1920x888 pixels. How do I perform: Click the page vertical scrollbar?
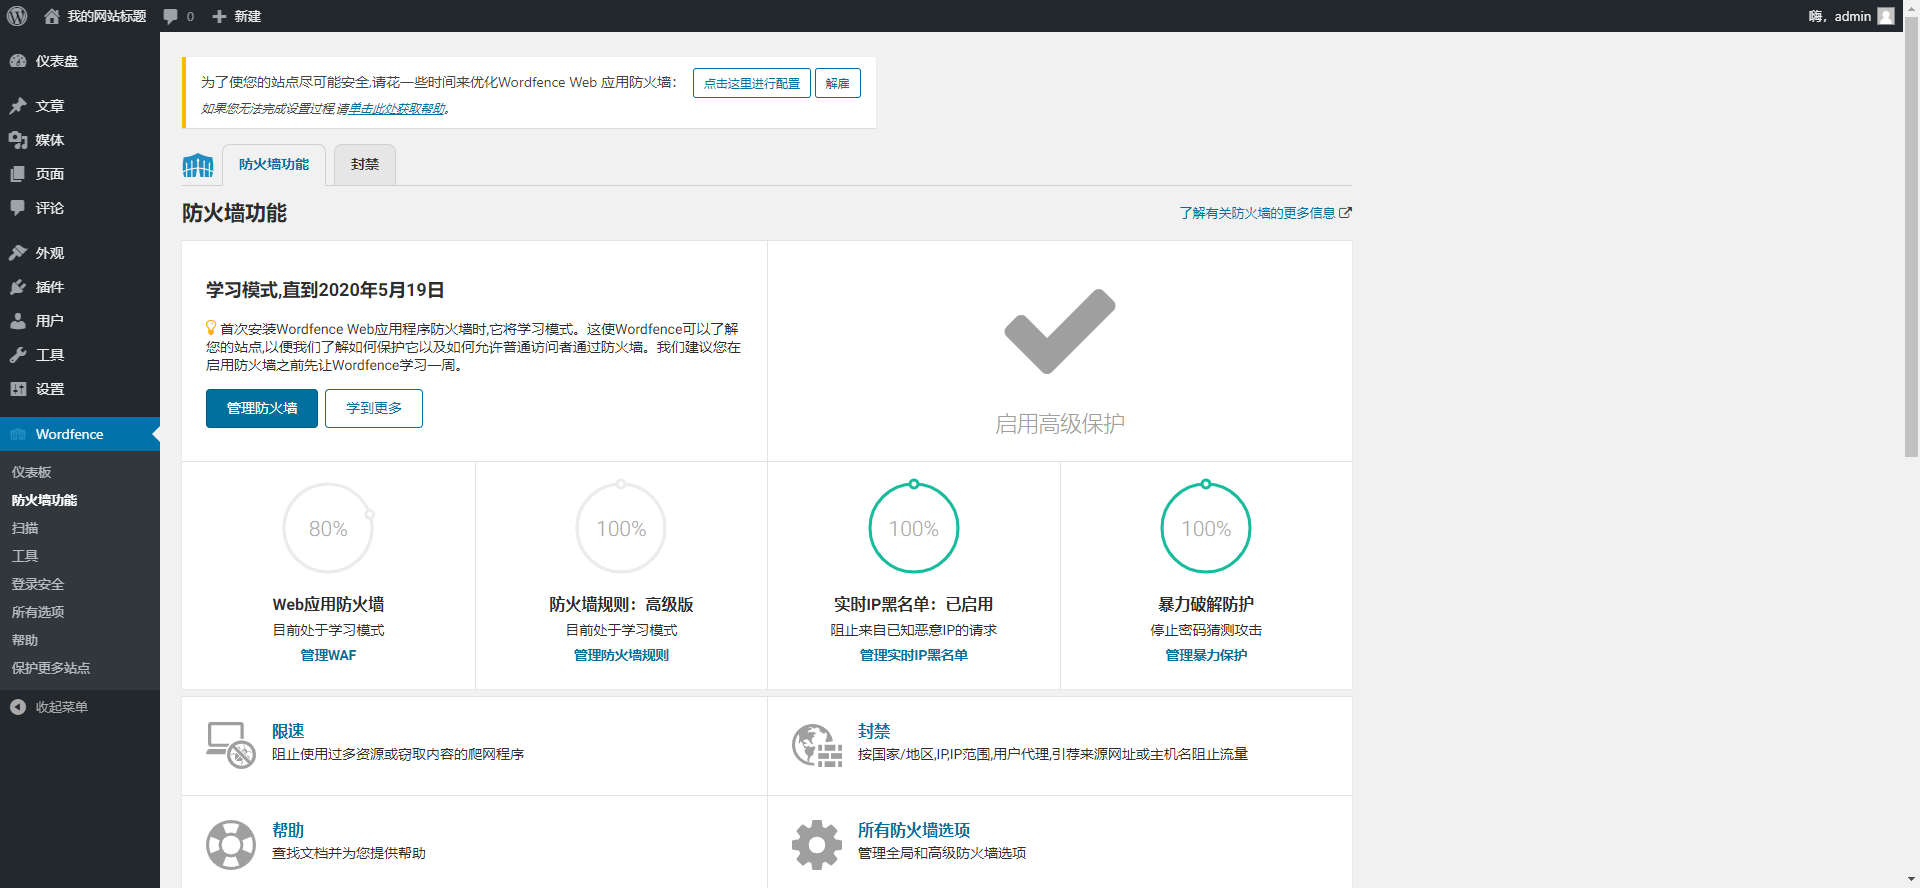1911,236
